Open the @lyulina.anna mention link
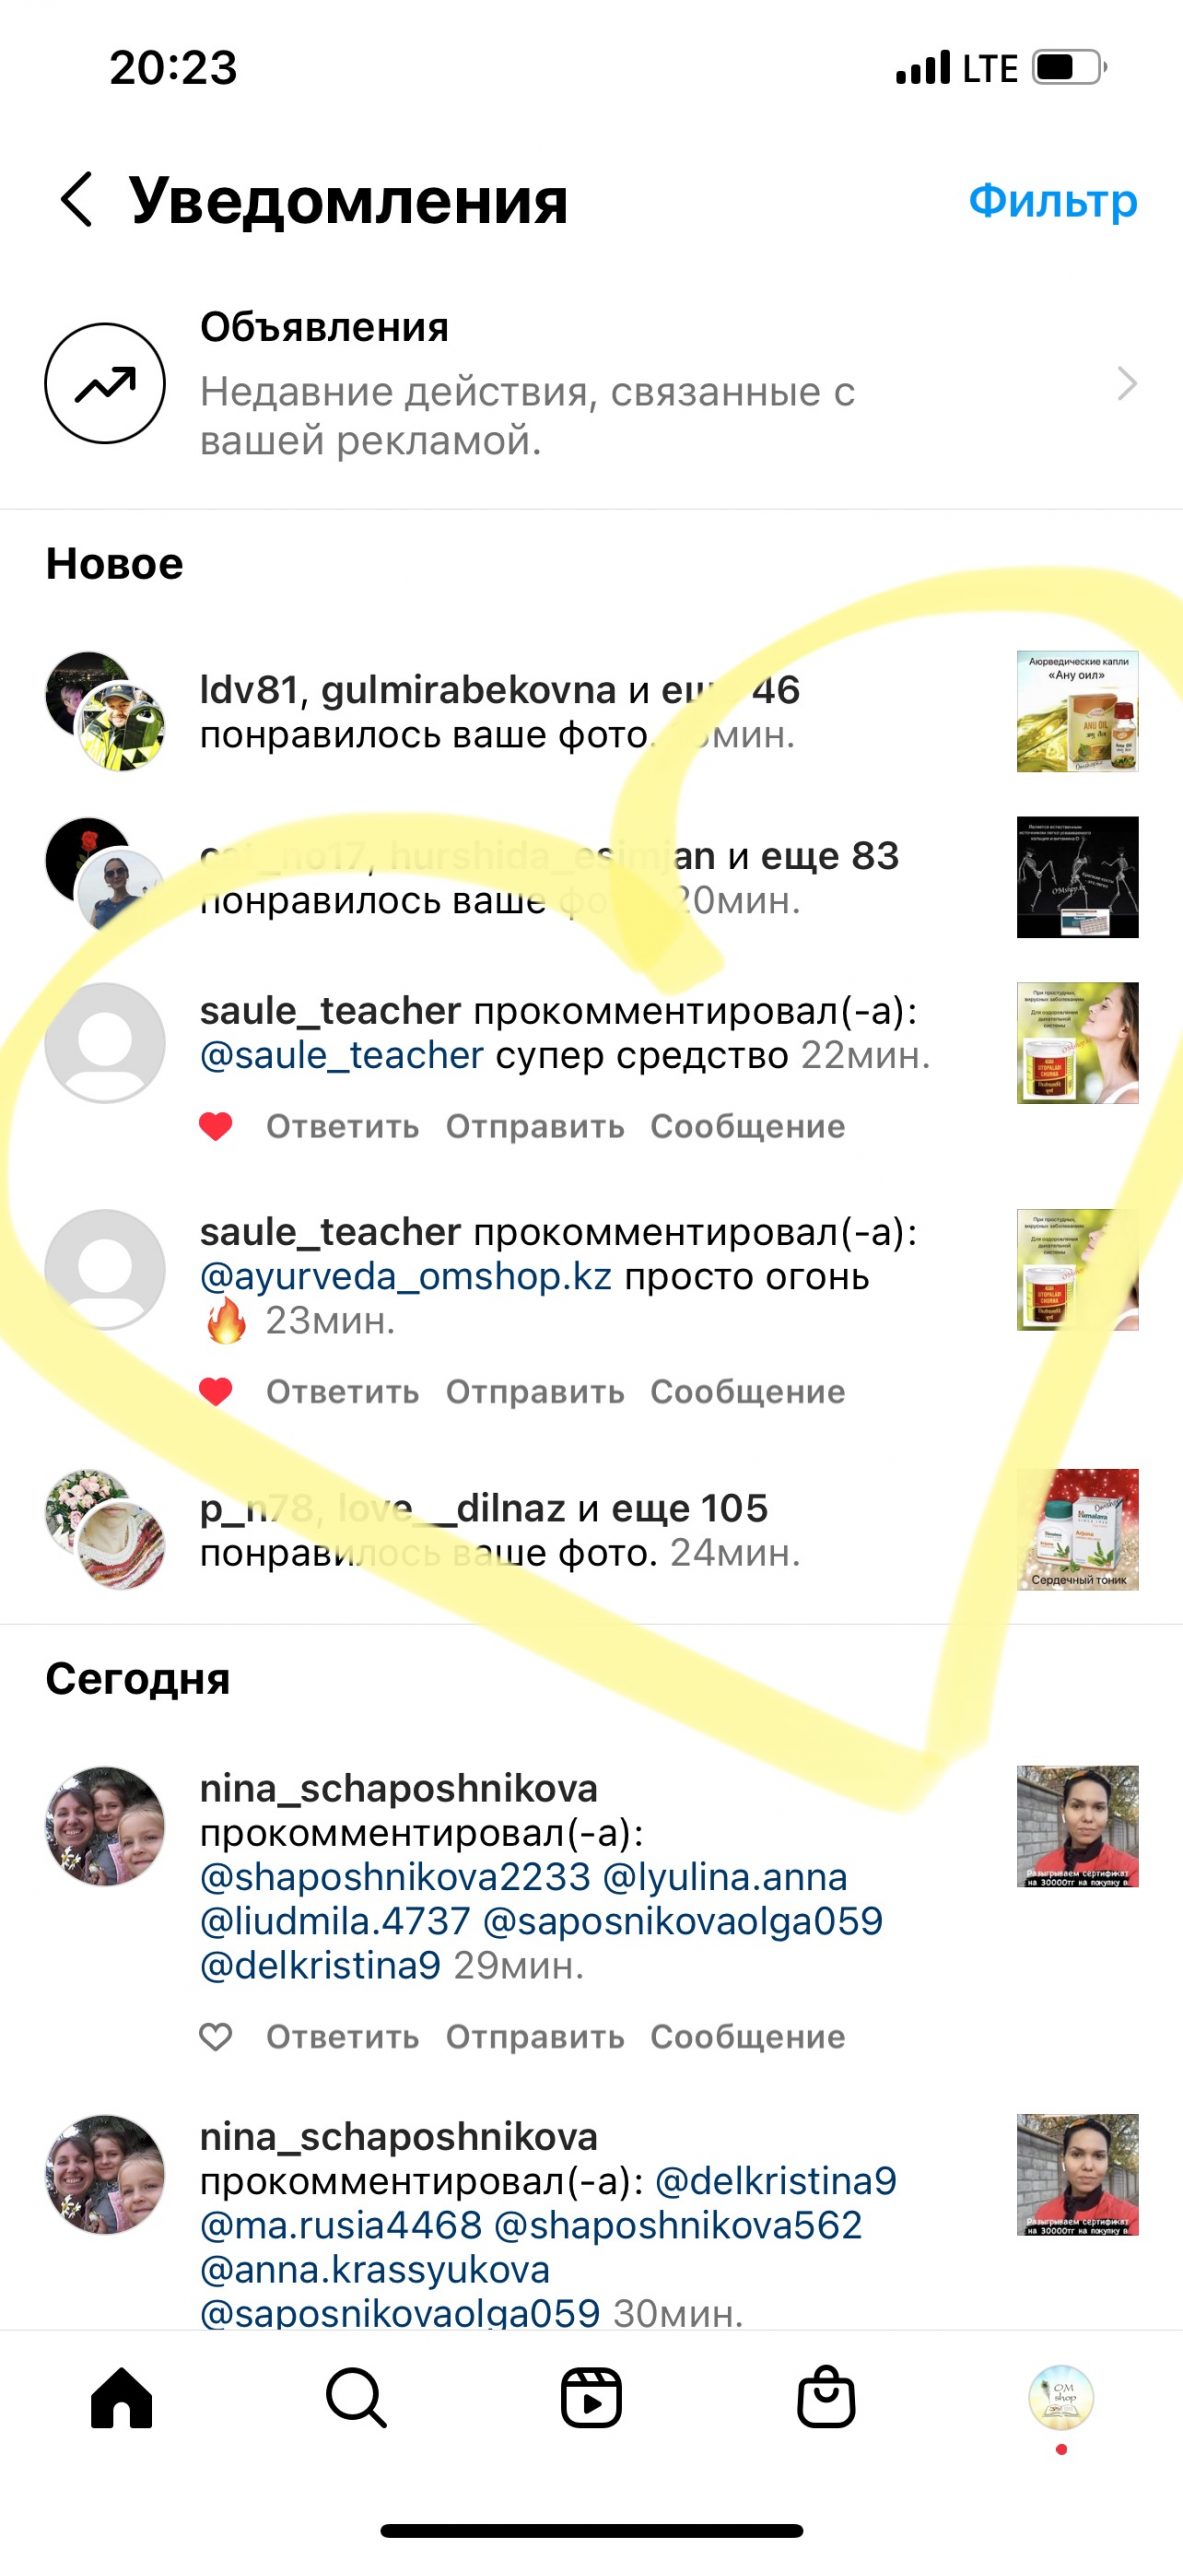The height and width of the screenshot is (2560, 1183). click(725, 1876)
